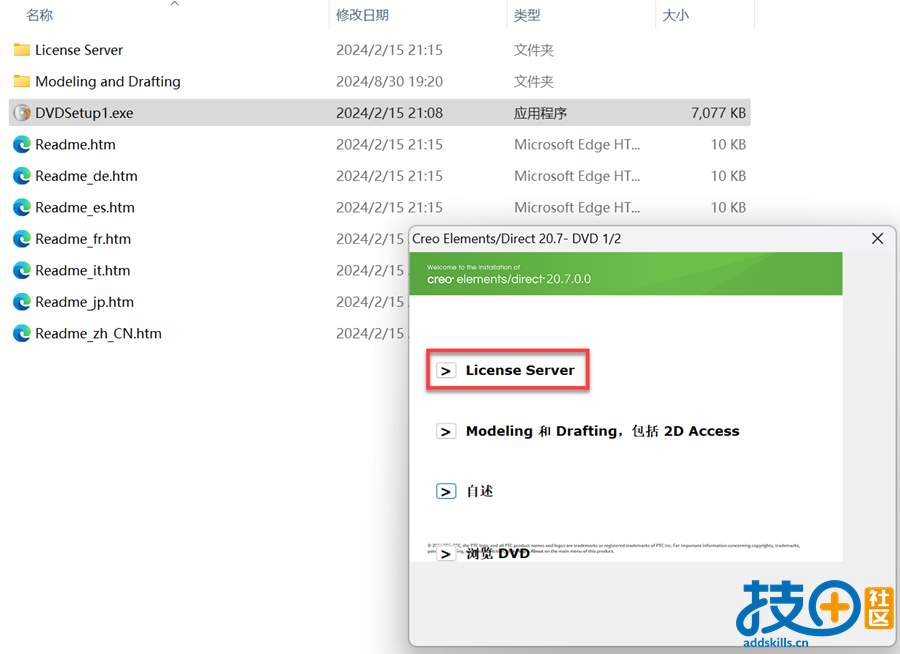This screenshot has width=900, height=654.
Task: Click the Edge icon beside Readme_it.htm
Action: click(x=22, y=270)
